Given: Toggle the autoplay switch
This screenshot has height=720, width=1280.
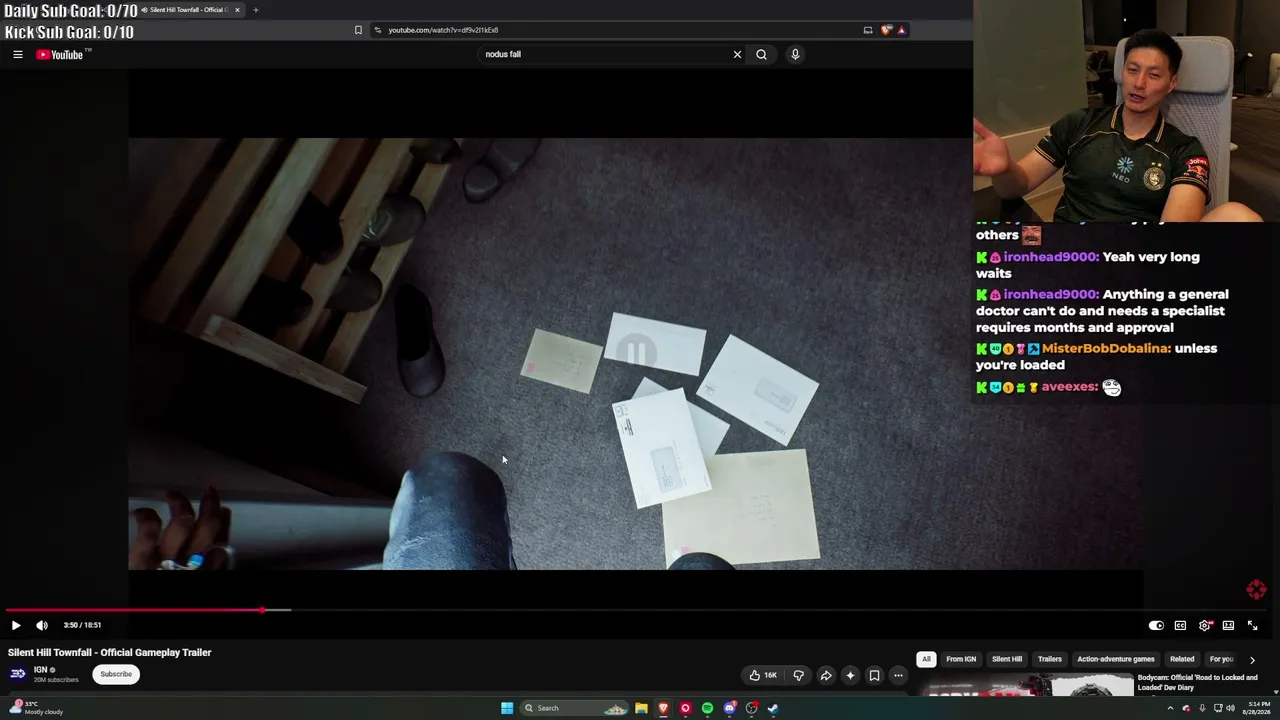Looking at the screenshot, I should 1156,625.
